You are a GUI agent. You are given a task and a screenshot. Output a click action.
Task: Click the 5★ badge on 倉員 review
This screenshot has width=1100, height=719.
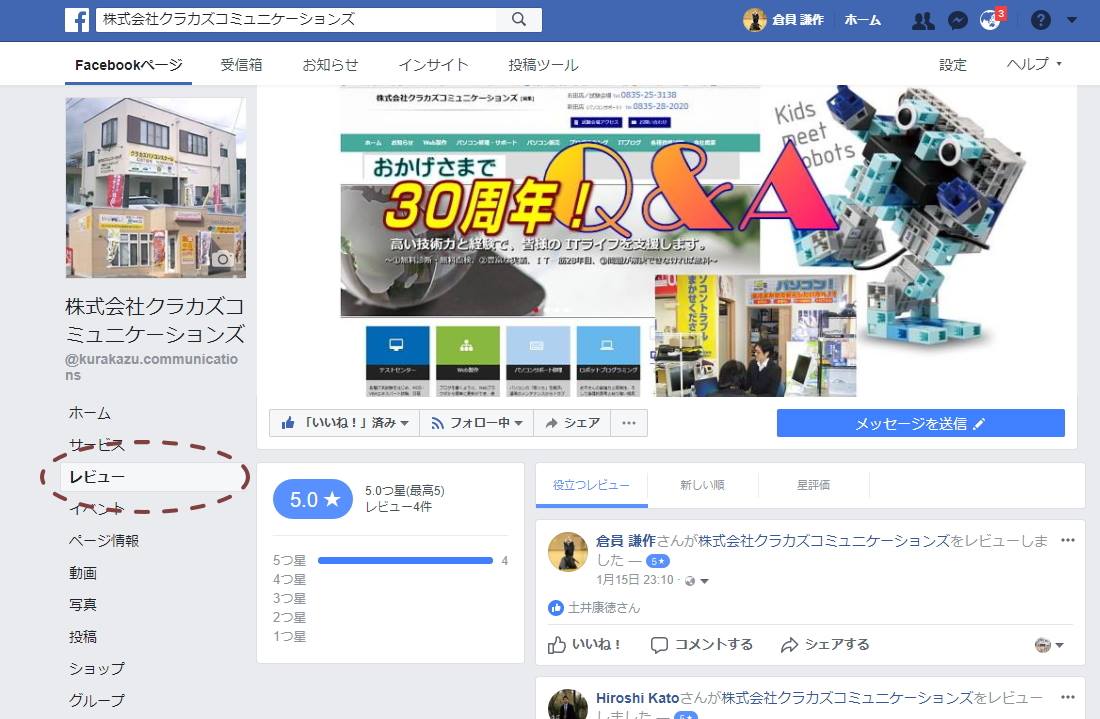point(657,561)
